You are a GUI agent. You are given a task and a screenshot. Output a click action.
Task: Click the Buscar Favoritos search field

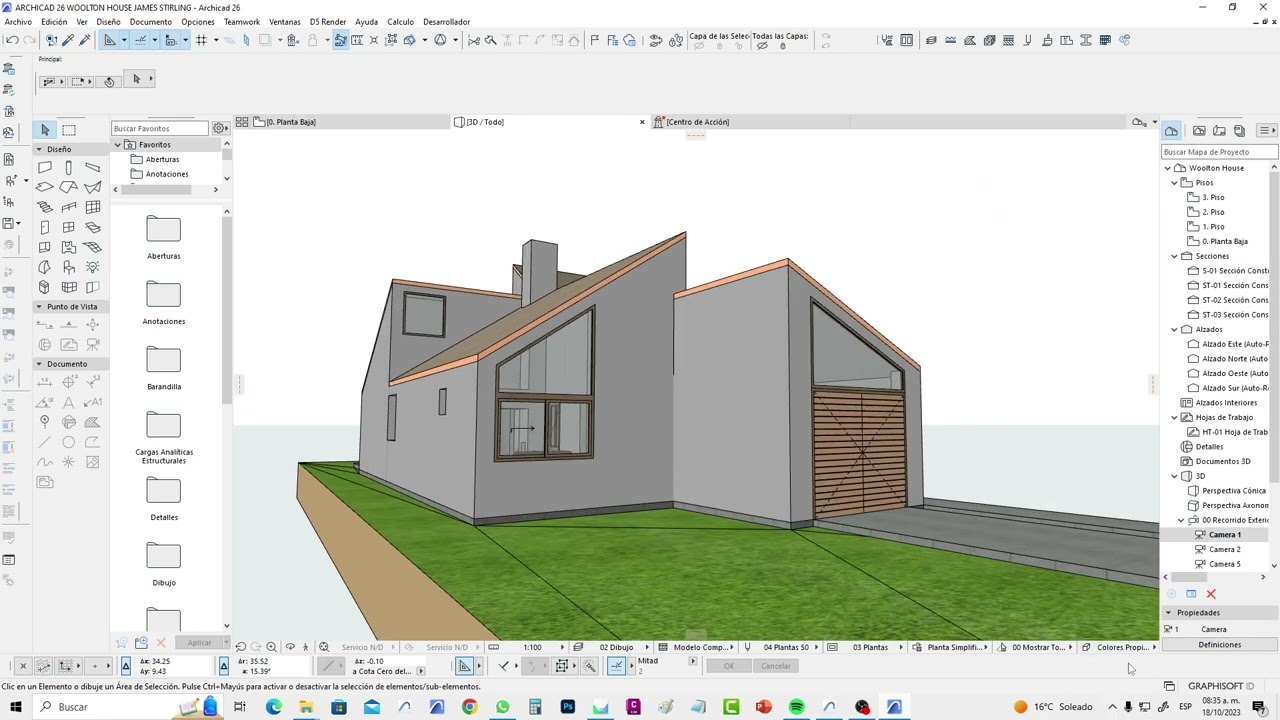click(x=161, y=128)
